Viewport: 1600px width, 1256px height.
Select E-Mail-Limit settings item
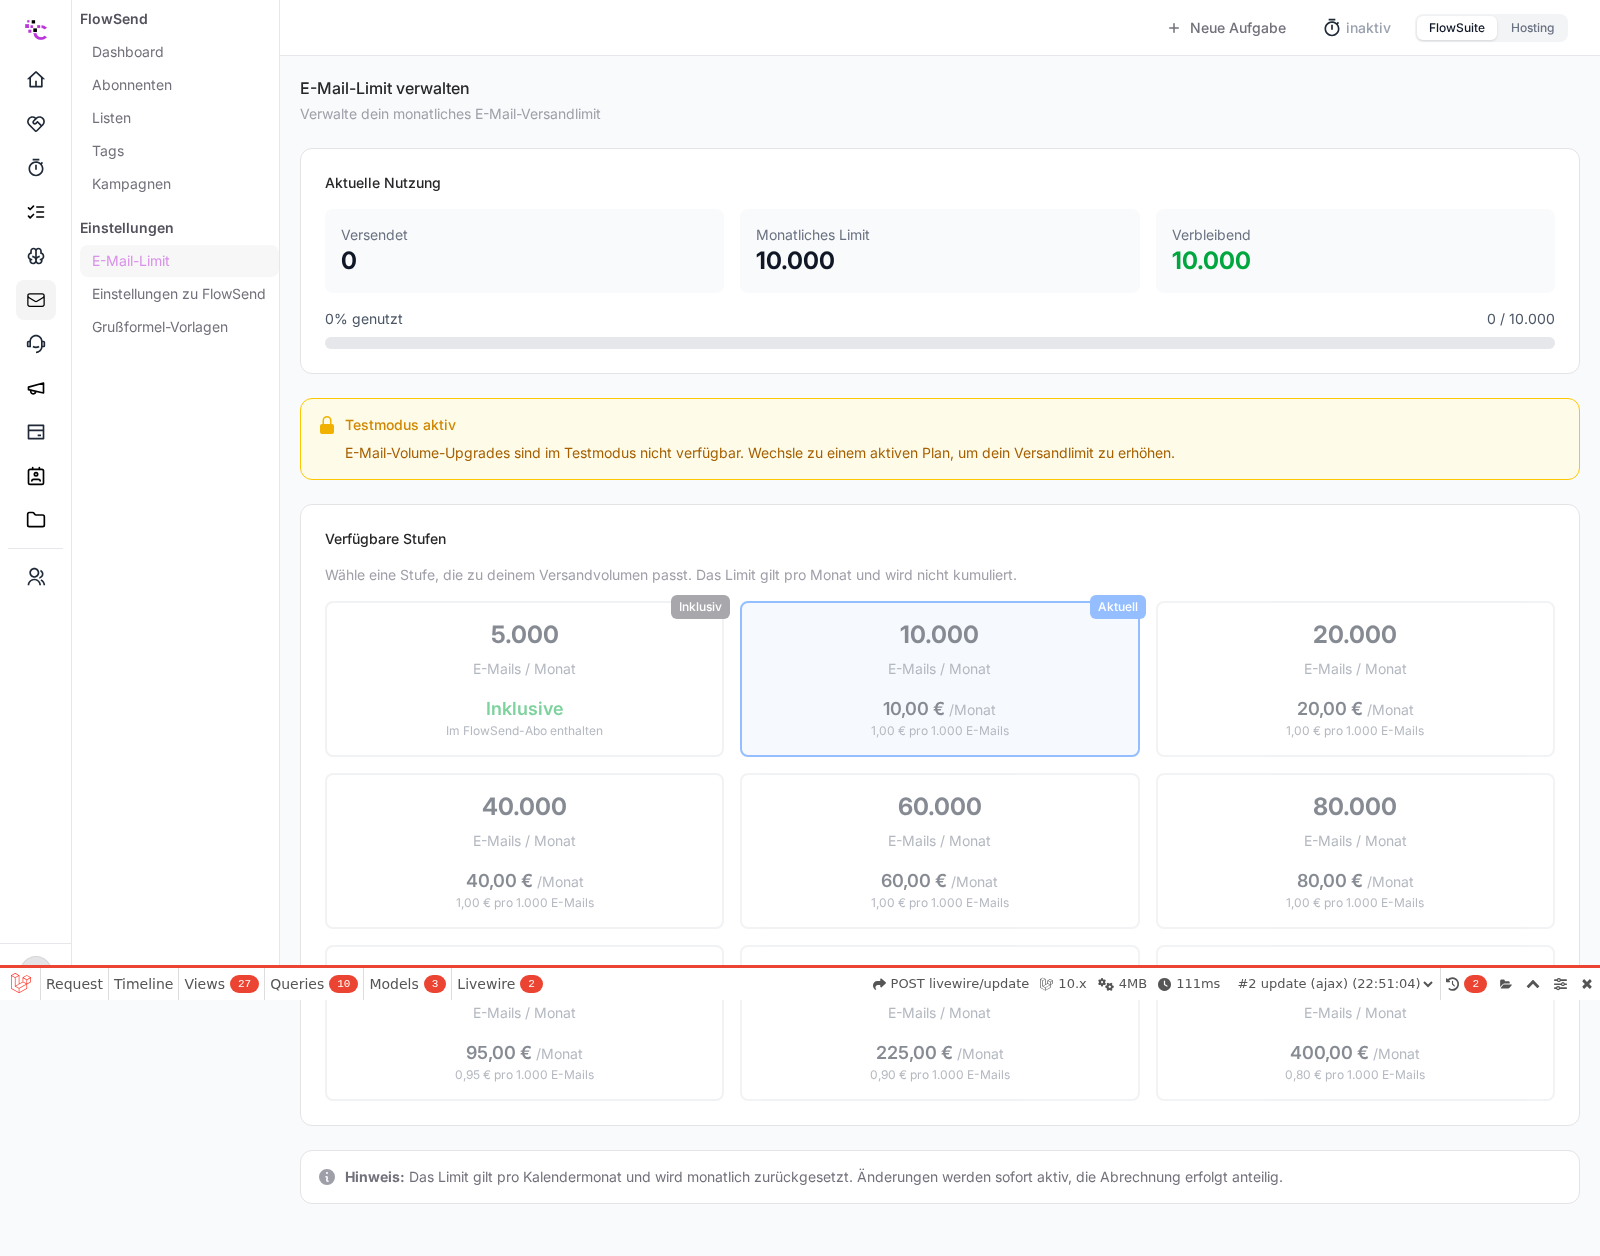(x=179, y=261)
